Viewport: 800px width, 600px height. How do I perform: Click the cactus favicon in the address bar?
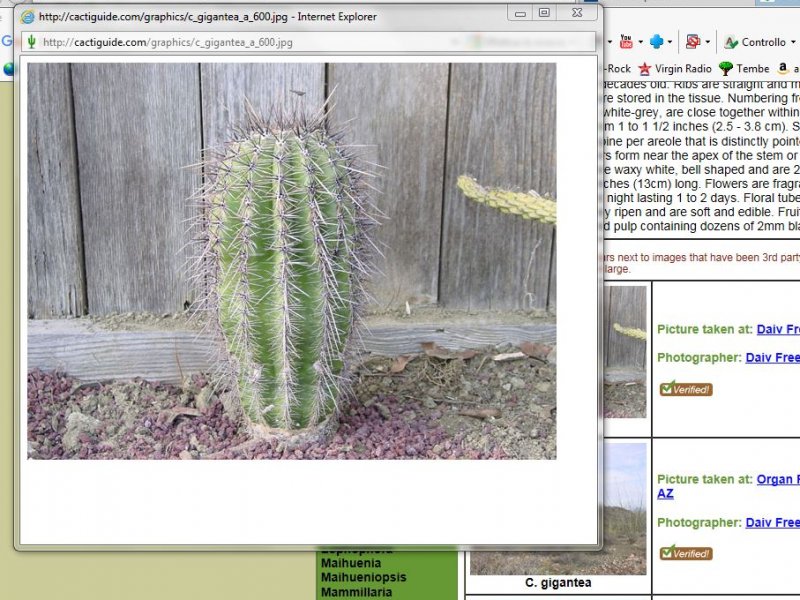31,42
